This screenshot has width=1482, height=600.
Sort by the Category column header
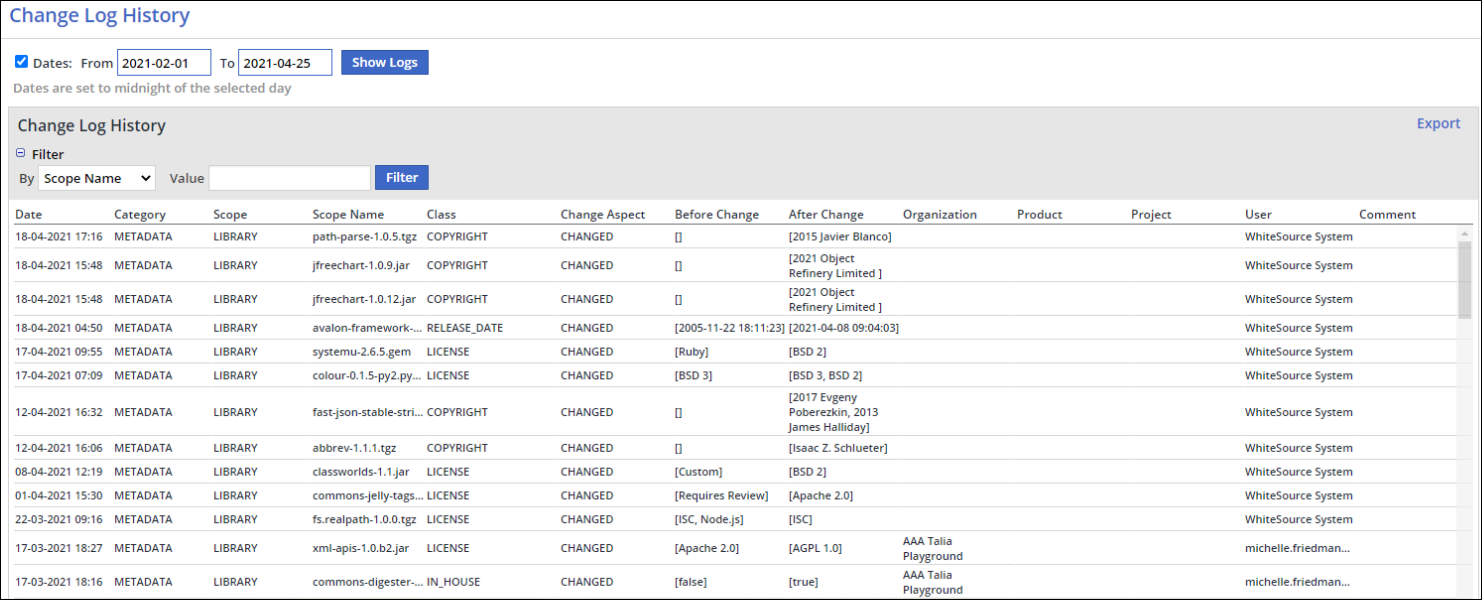pyautogui.click(x=140, y=214)
